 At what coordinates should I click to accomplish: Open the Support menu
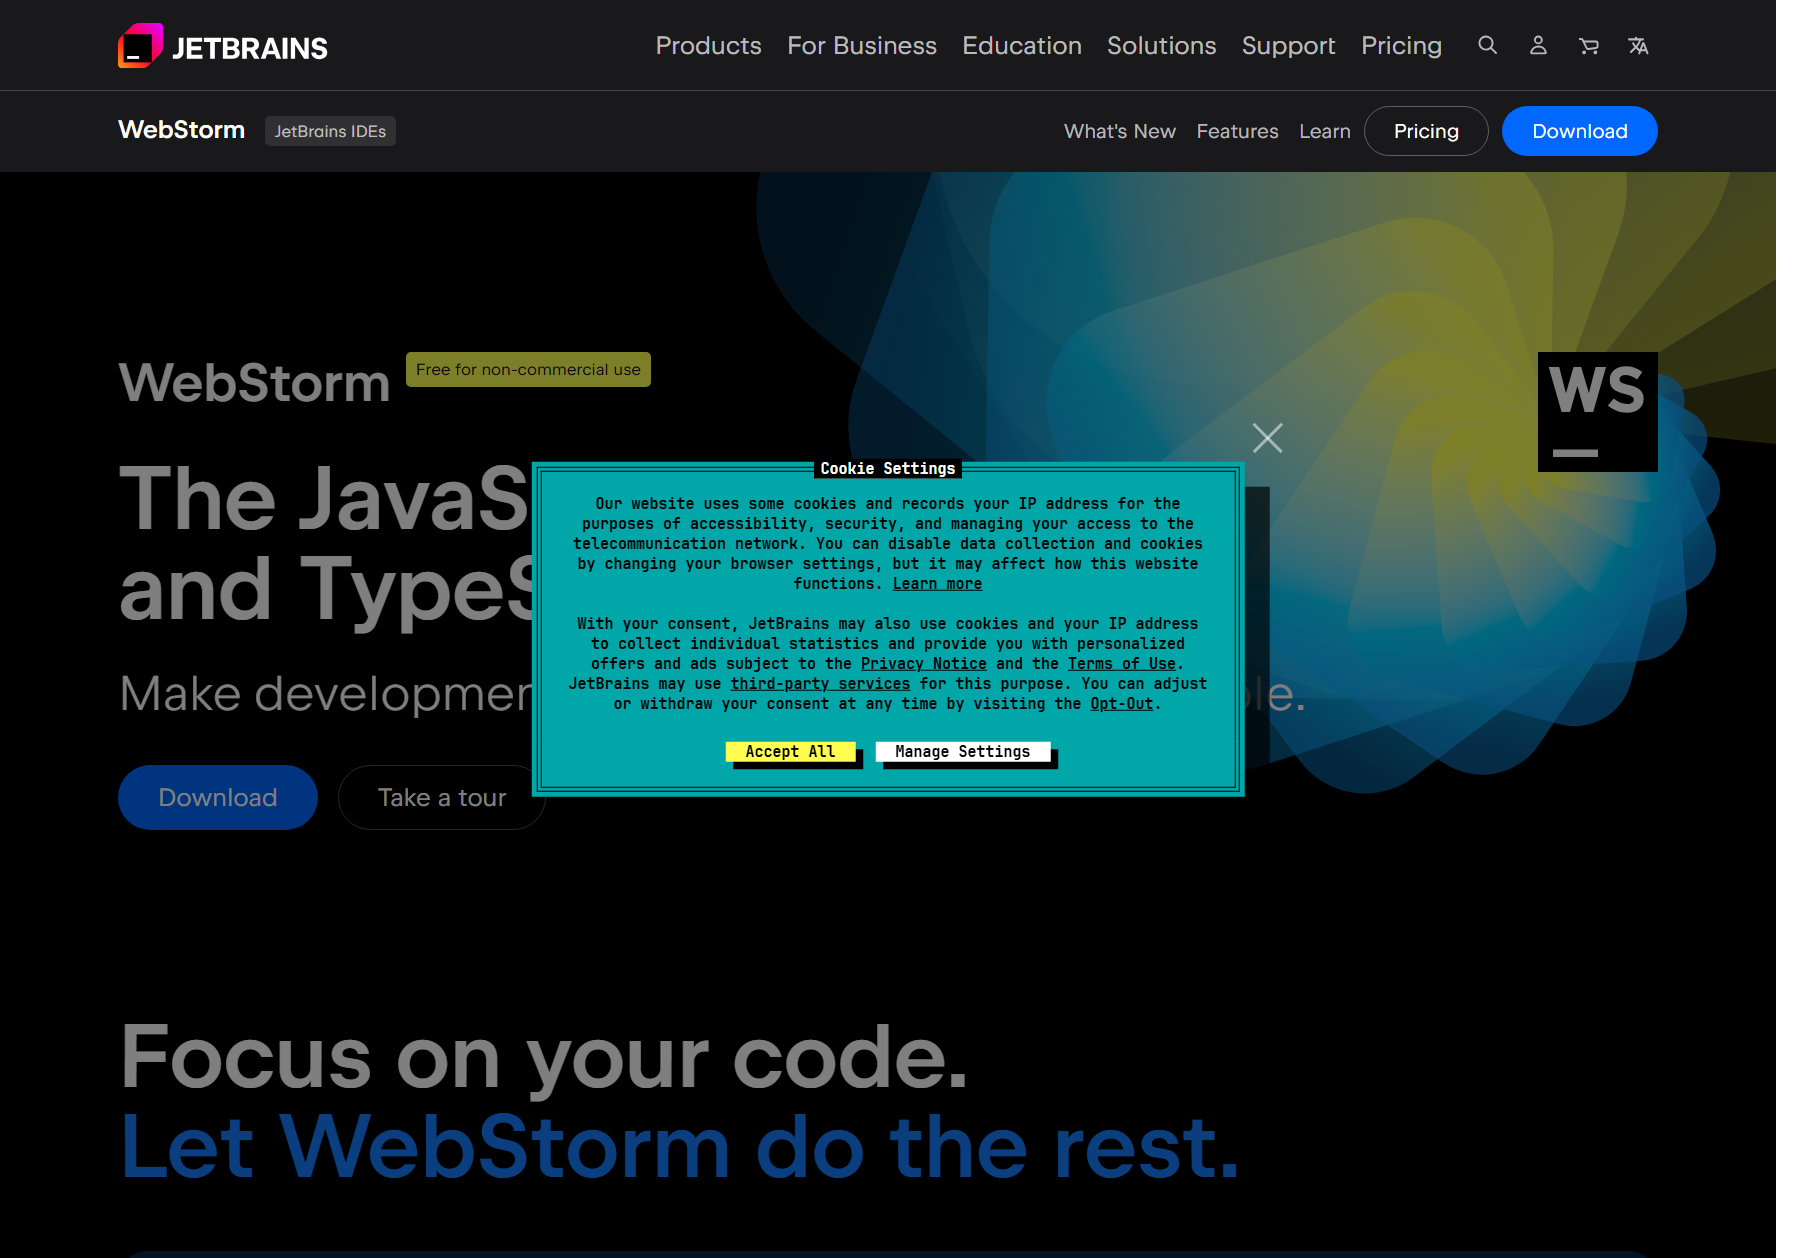(1288, 46)
